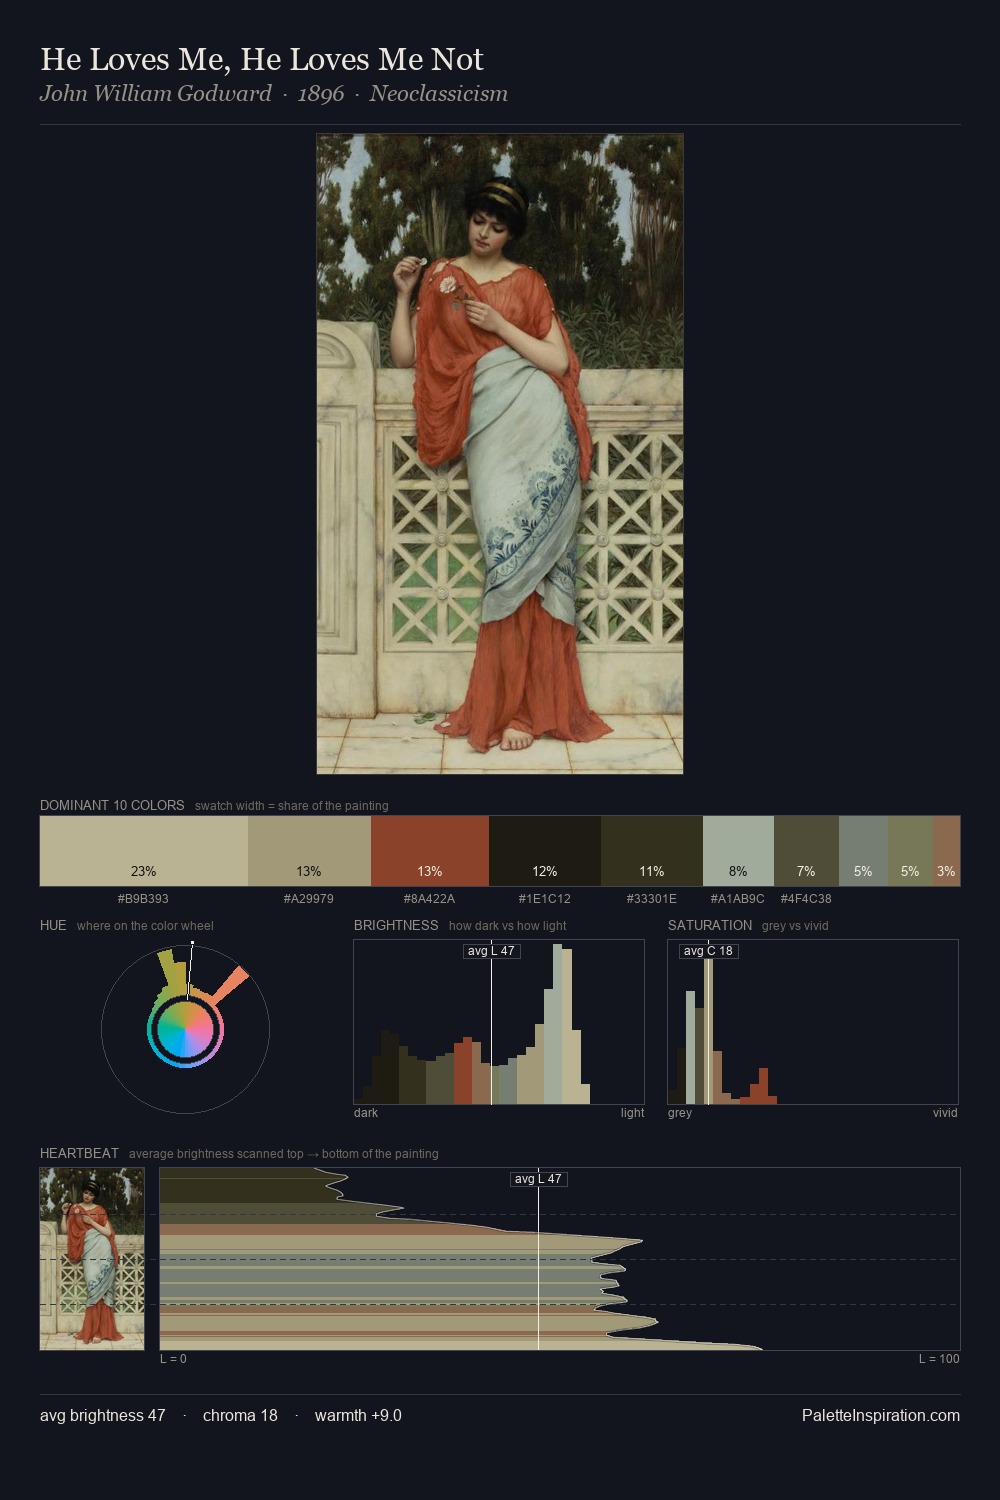Choose the dark olive #33301E 11% swatch
1000x1500 pixels.
[x=652, y=851]
